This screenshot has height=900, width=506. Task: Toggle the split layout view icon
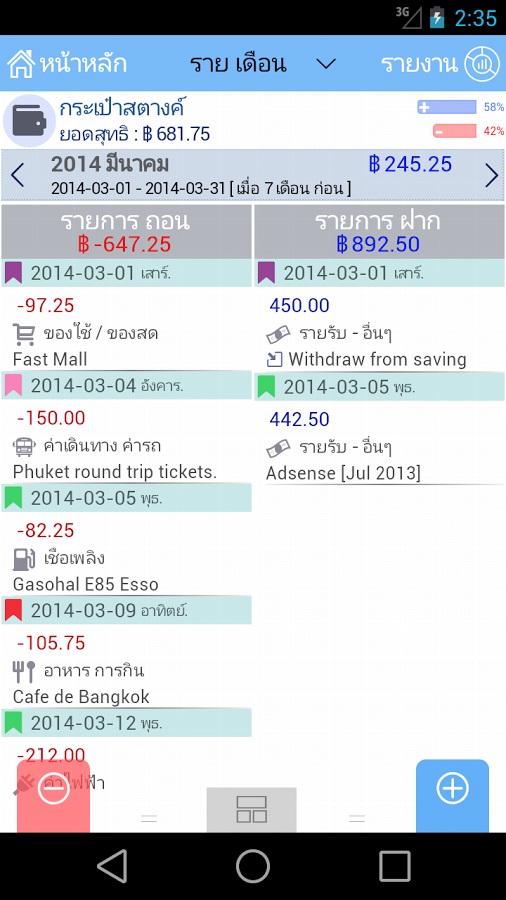tap(251, 809)
